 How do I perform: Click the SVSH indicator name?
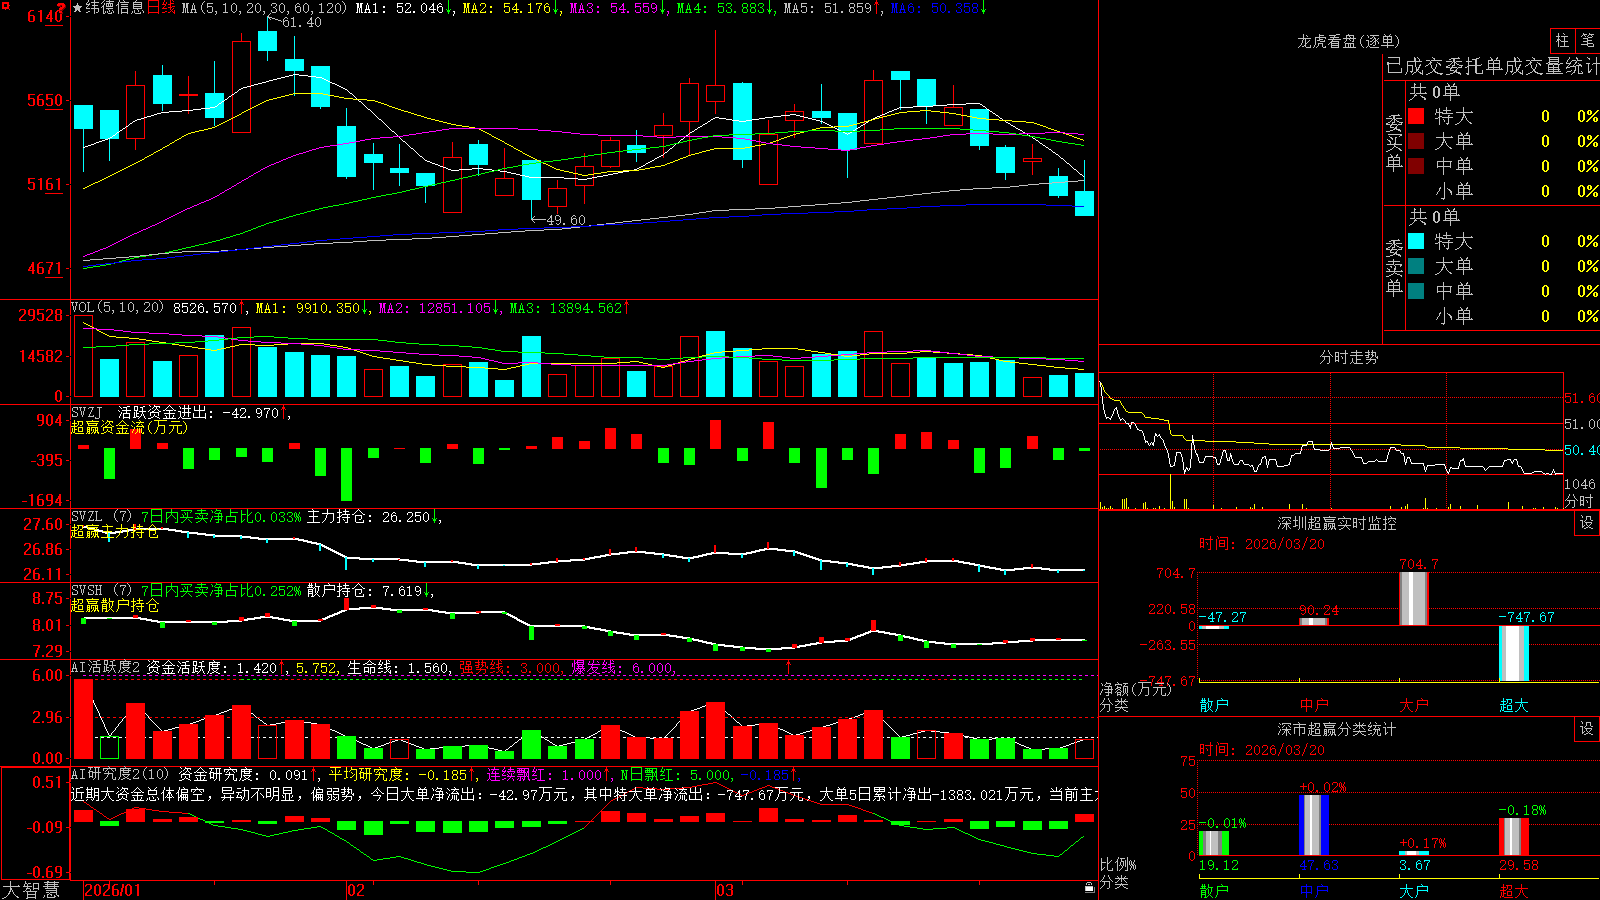coord(87,591)
